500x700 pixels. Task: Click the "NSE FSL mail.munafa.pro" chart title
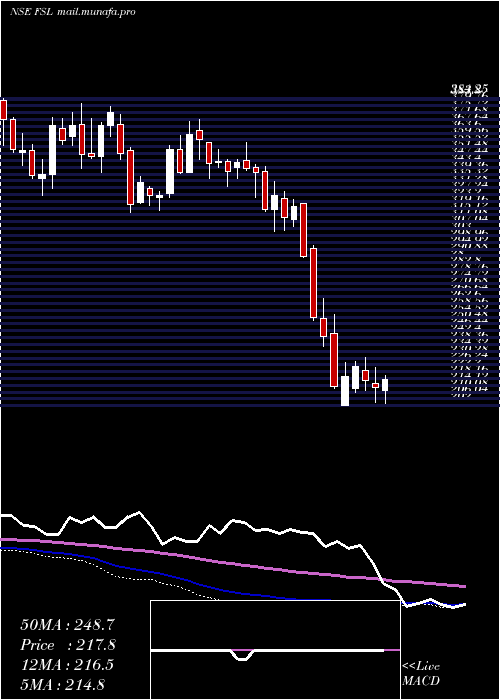[x=72, y=12]
